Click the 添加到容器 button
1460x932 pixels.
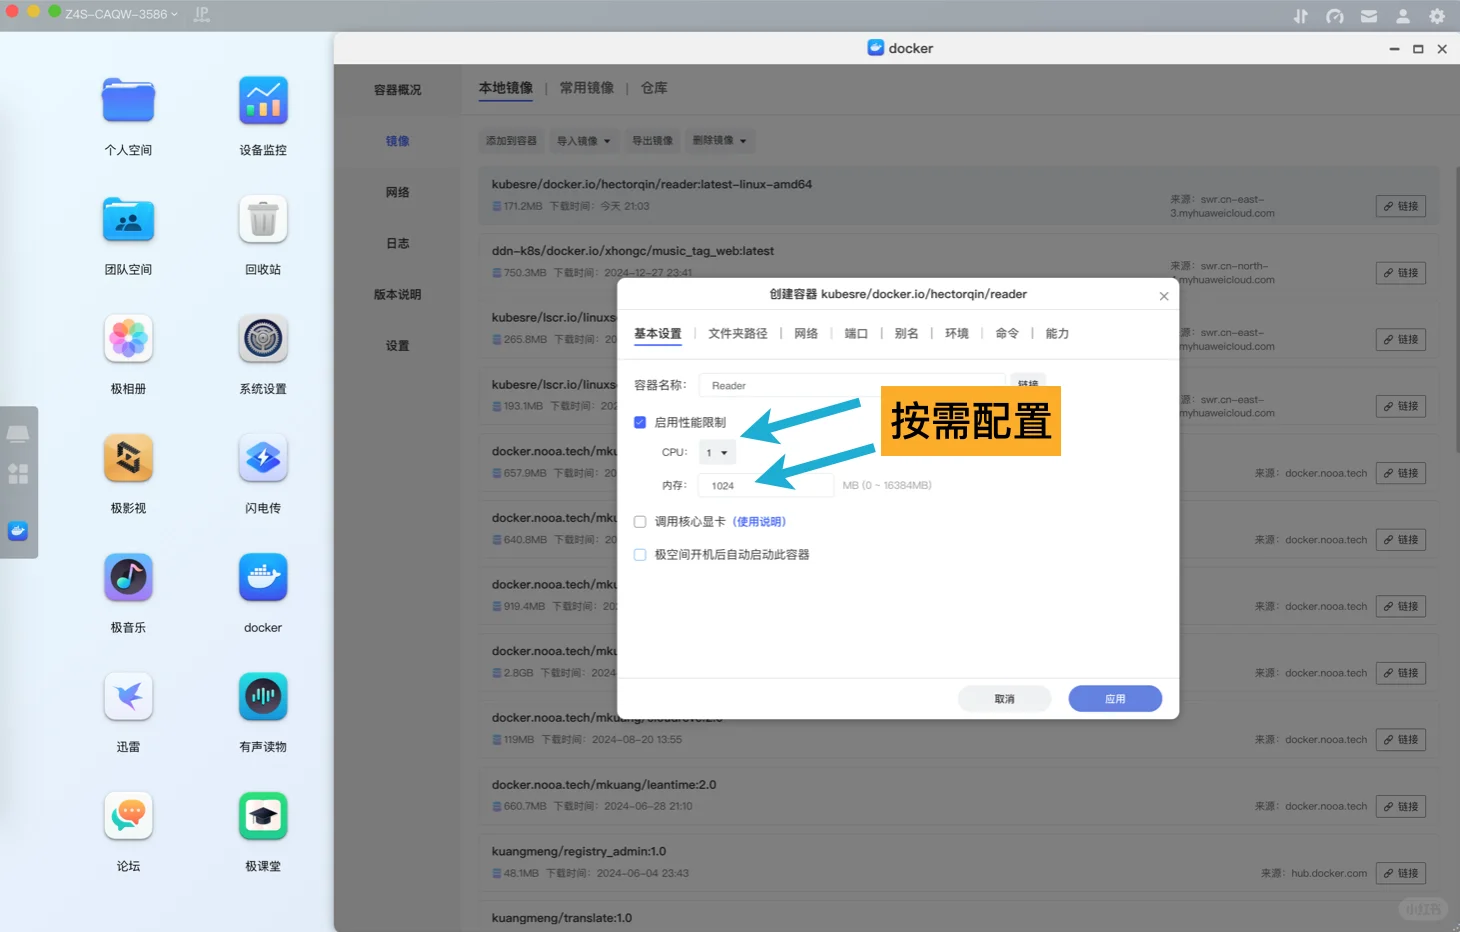pyautogui.click(x=511, y=141)
